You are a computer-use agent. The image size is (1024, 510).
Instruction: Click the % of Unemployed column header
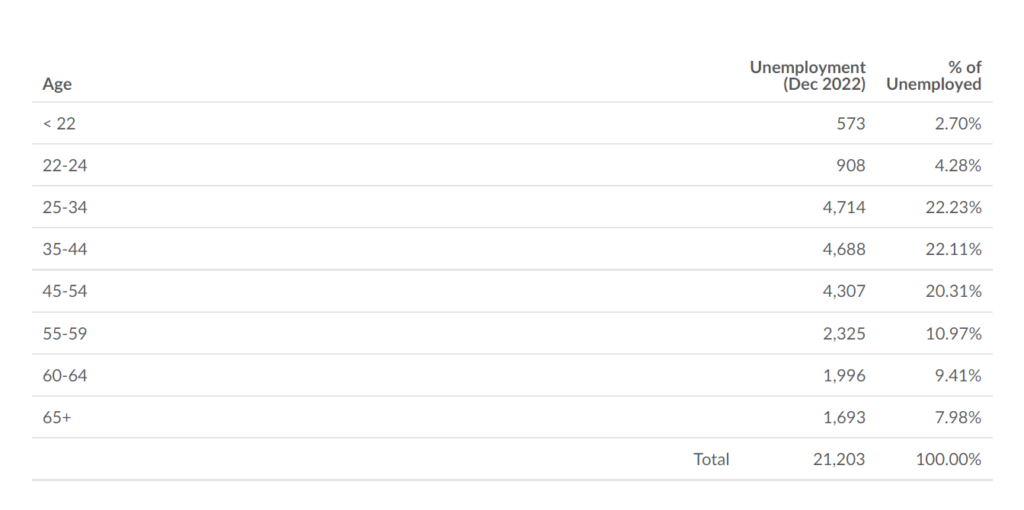(933, 76)
